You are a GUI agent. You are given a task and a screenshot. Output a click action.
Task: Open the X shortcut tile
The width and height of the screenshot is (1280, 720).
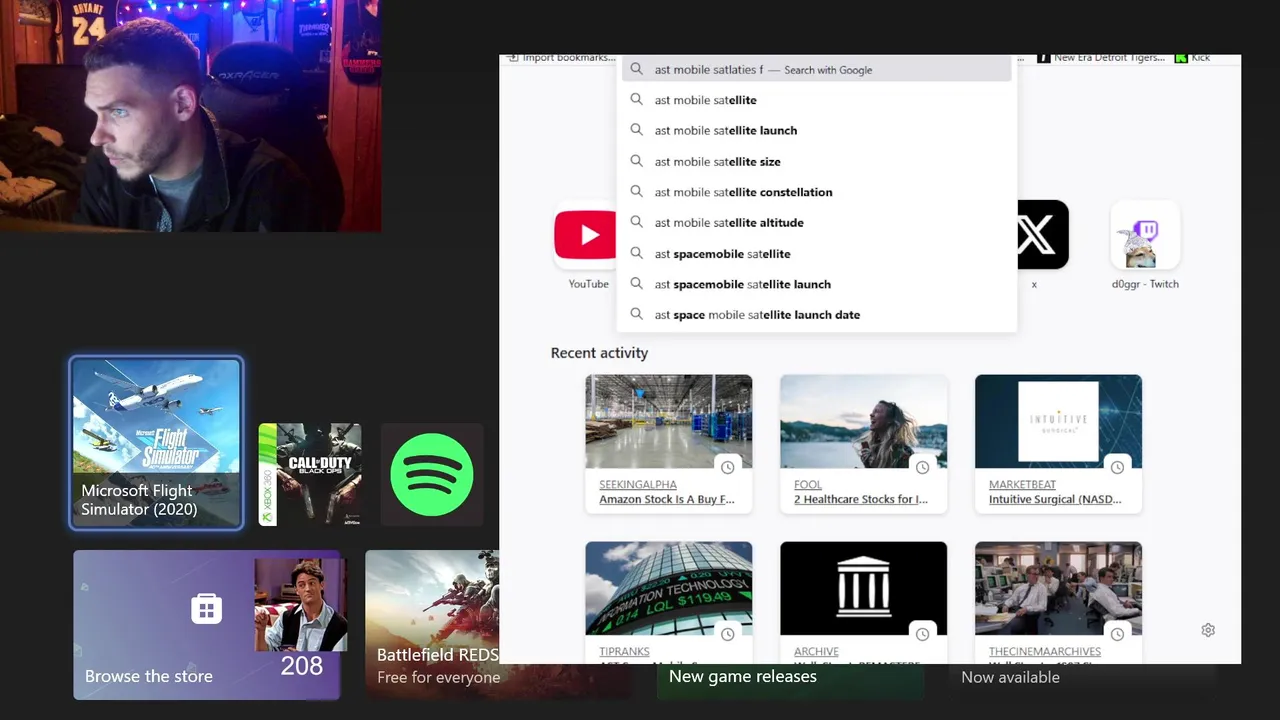(1042, 235)
